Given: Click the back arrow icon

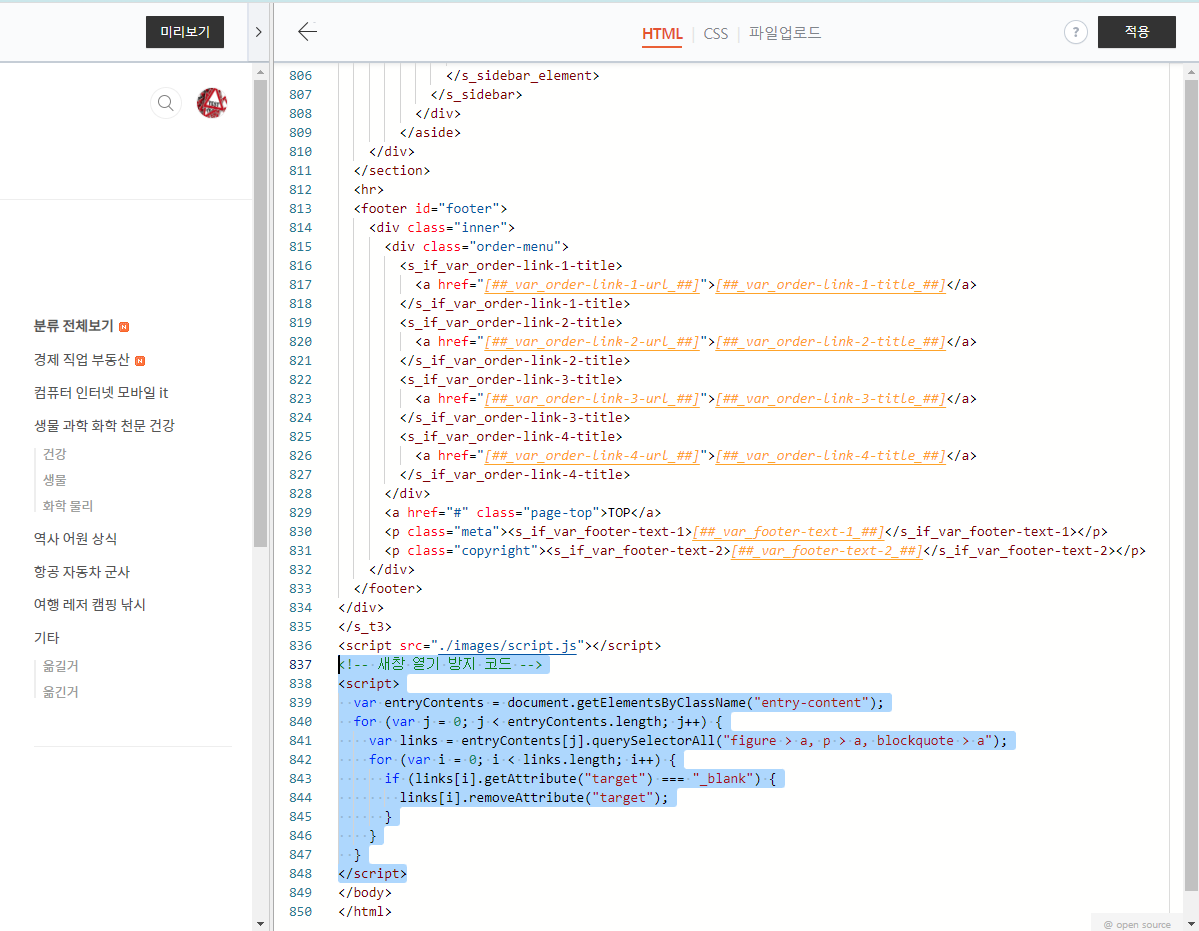Looking at the screenshot, I should pos(307,31).
